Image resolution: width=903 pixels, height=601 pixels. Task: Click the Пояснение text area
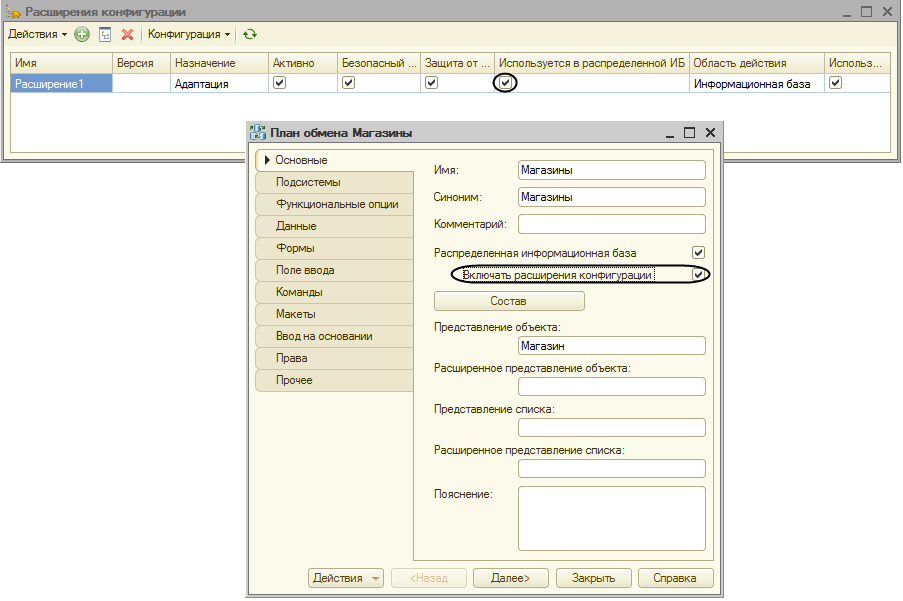(612, 519)
